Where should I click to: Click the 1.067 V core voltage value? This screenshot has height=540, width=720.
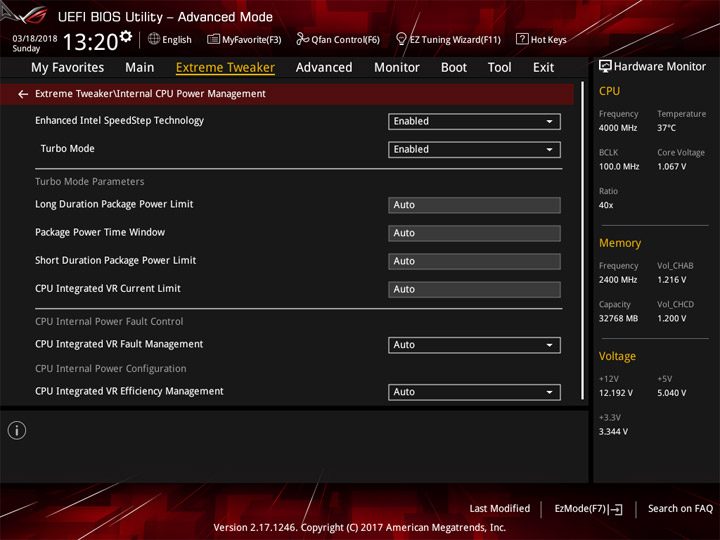[672, 167]
